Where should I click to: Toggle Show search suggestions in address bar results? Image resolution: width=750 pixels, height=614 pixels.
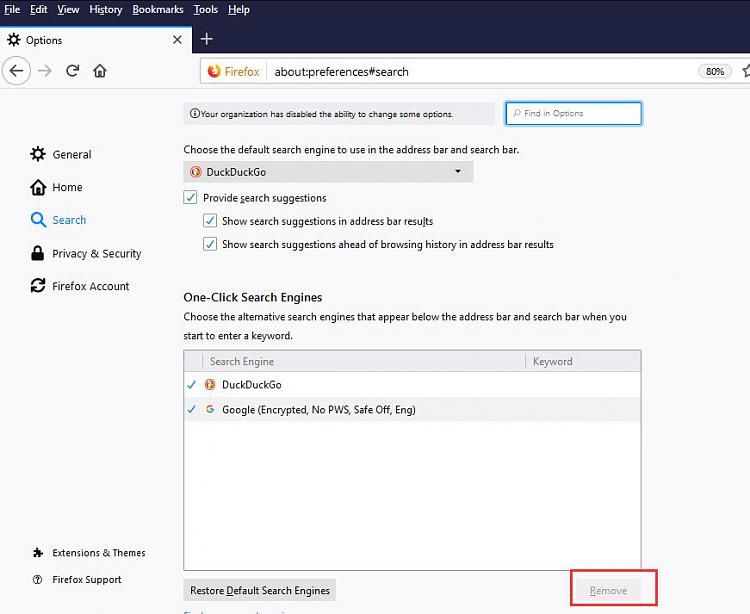[210, 221]
